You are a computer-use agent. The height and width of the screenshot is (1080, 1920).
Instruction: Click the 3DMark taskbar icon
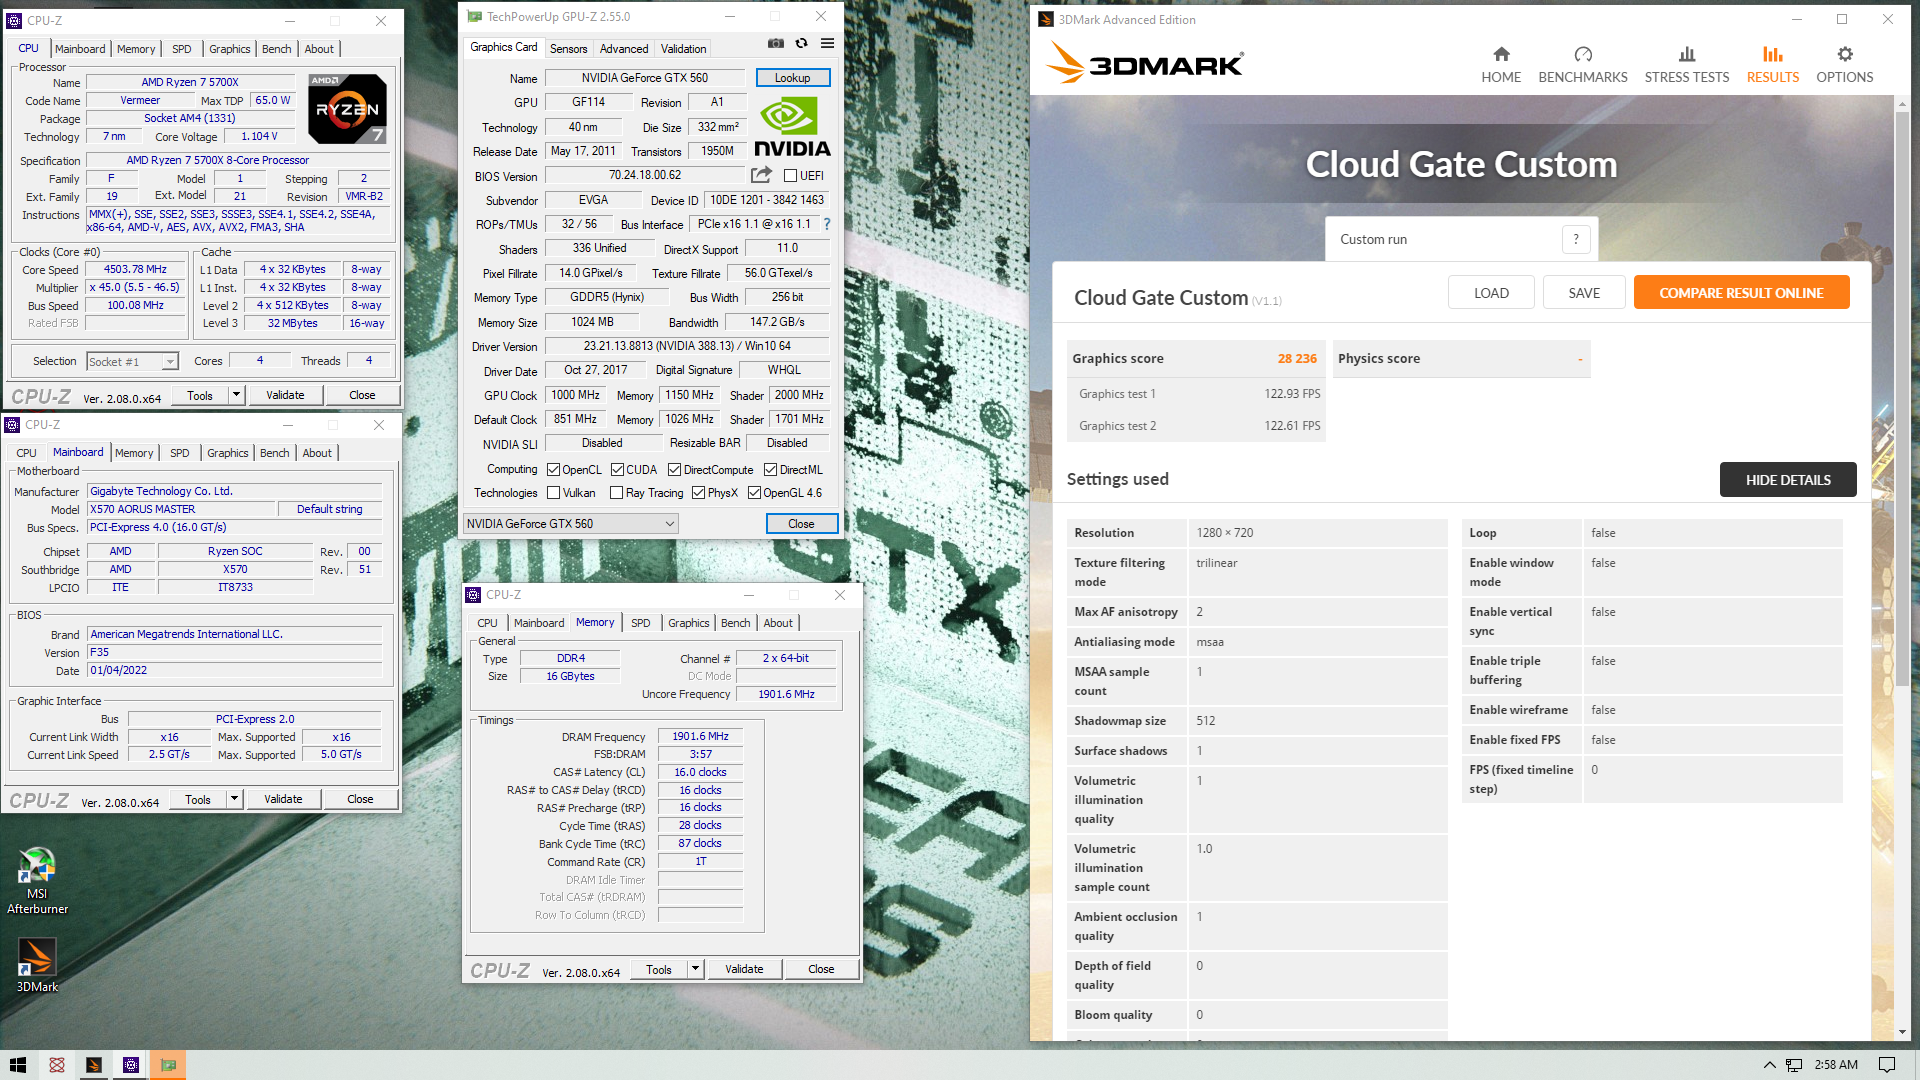(94, 1065)
